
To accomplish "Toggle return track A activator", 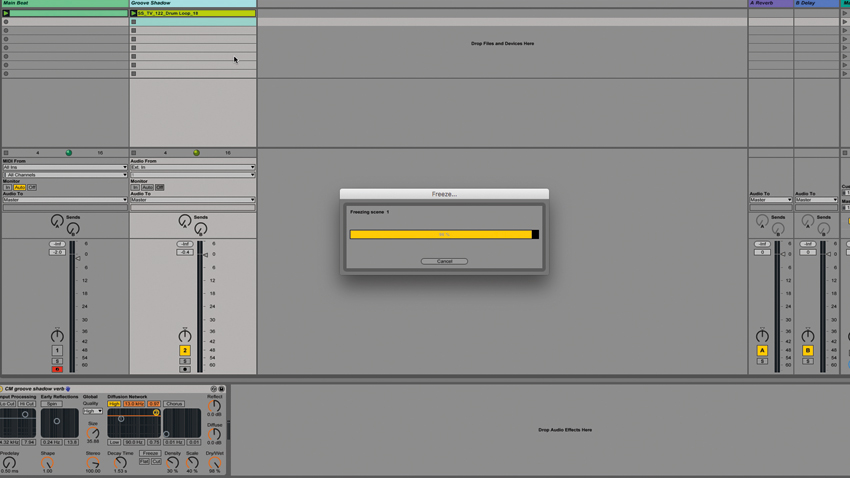I will (762, 351).
